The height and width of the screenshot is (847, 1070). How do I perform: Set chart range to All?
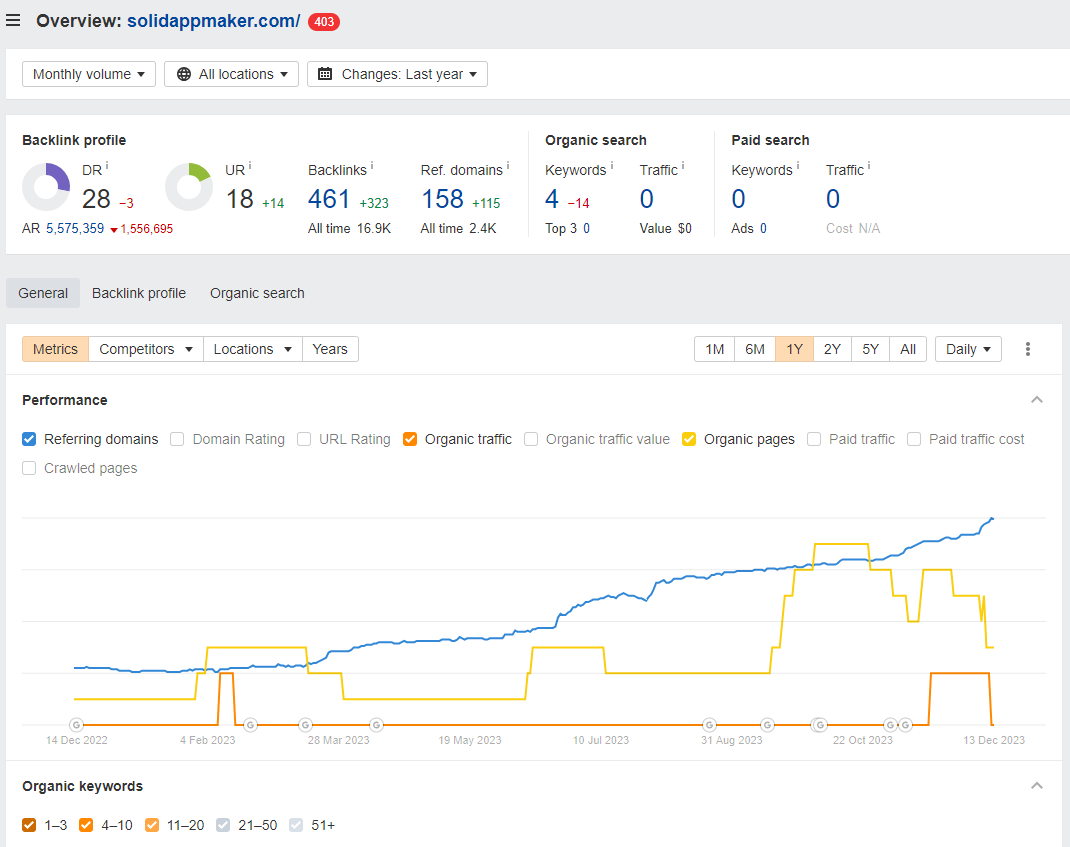pyautogui.click(x=908, y=349)
